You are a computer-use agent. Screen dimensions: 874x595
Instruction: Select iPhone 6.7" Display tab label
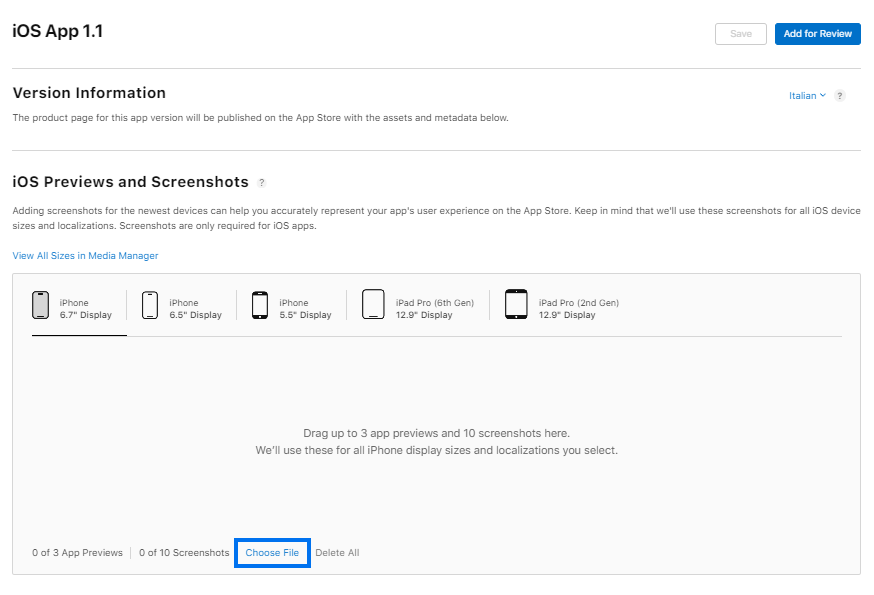point(86,309)
